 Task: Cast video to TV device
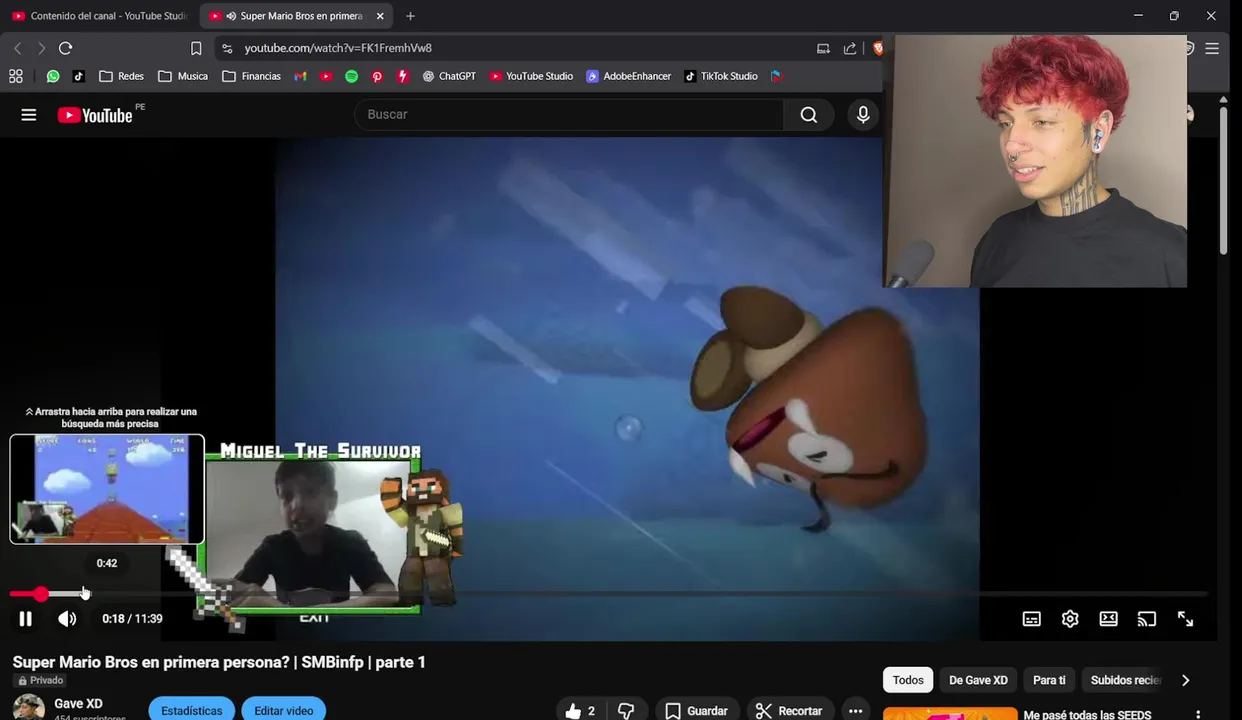1147,619
